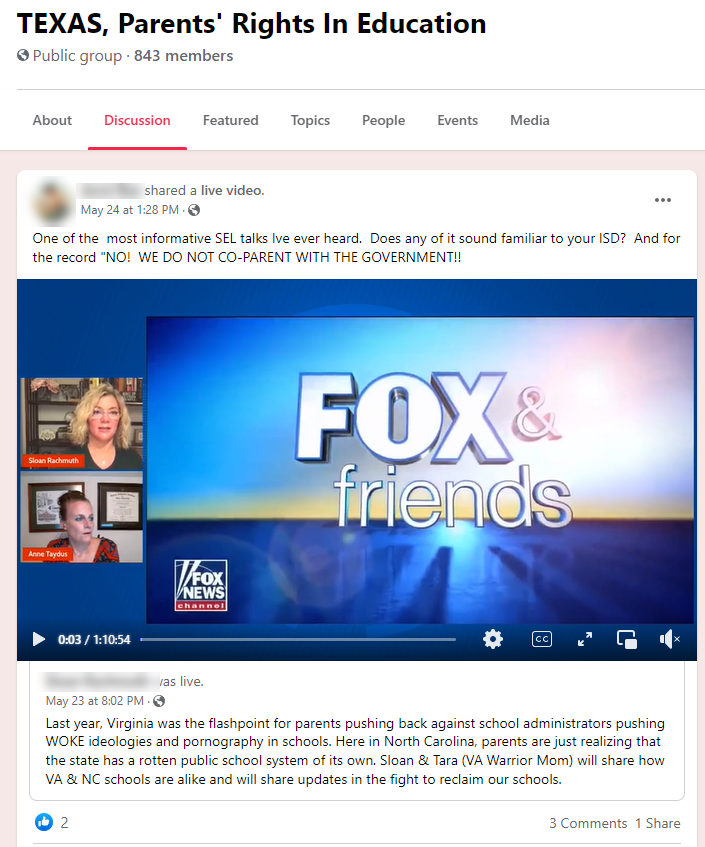Click the blue Like reaction icon
705x847 pixels.
[x=44, y=822]
